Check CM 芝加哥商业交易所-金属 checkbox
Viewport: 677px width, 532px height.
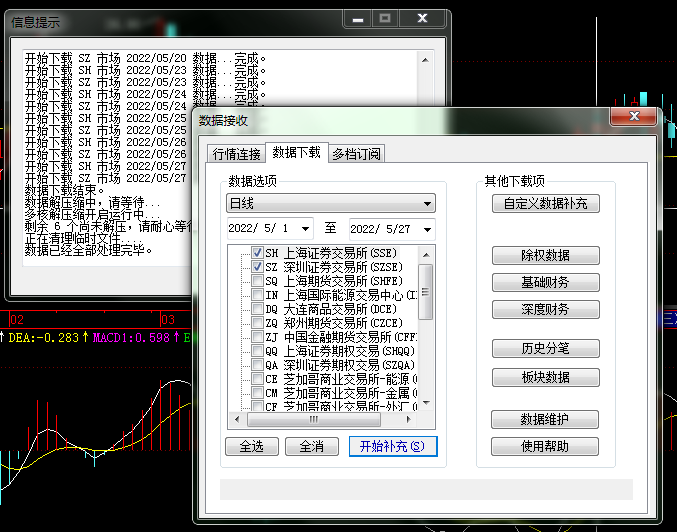tap(258, 393)
